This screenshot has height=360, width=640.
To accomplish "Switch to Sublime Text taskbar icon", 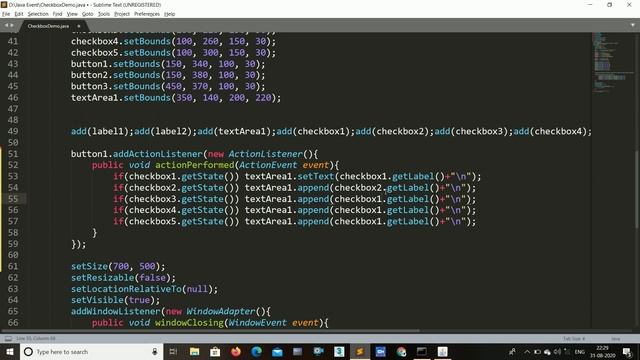I will point(360,351).
